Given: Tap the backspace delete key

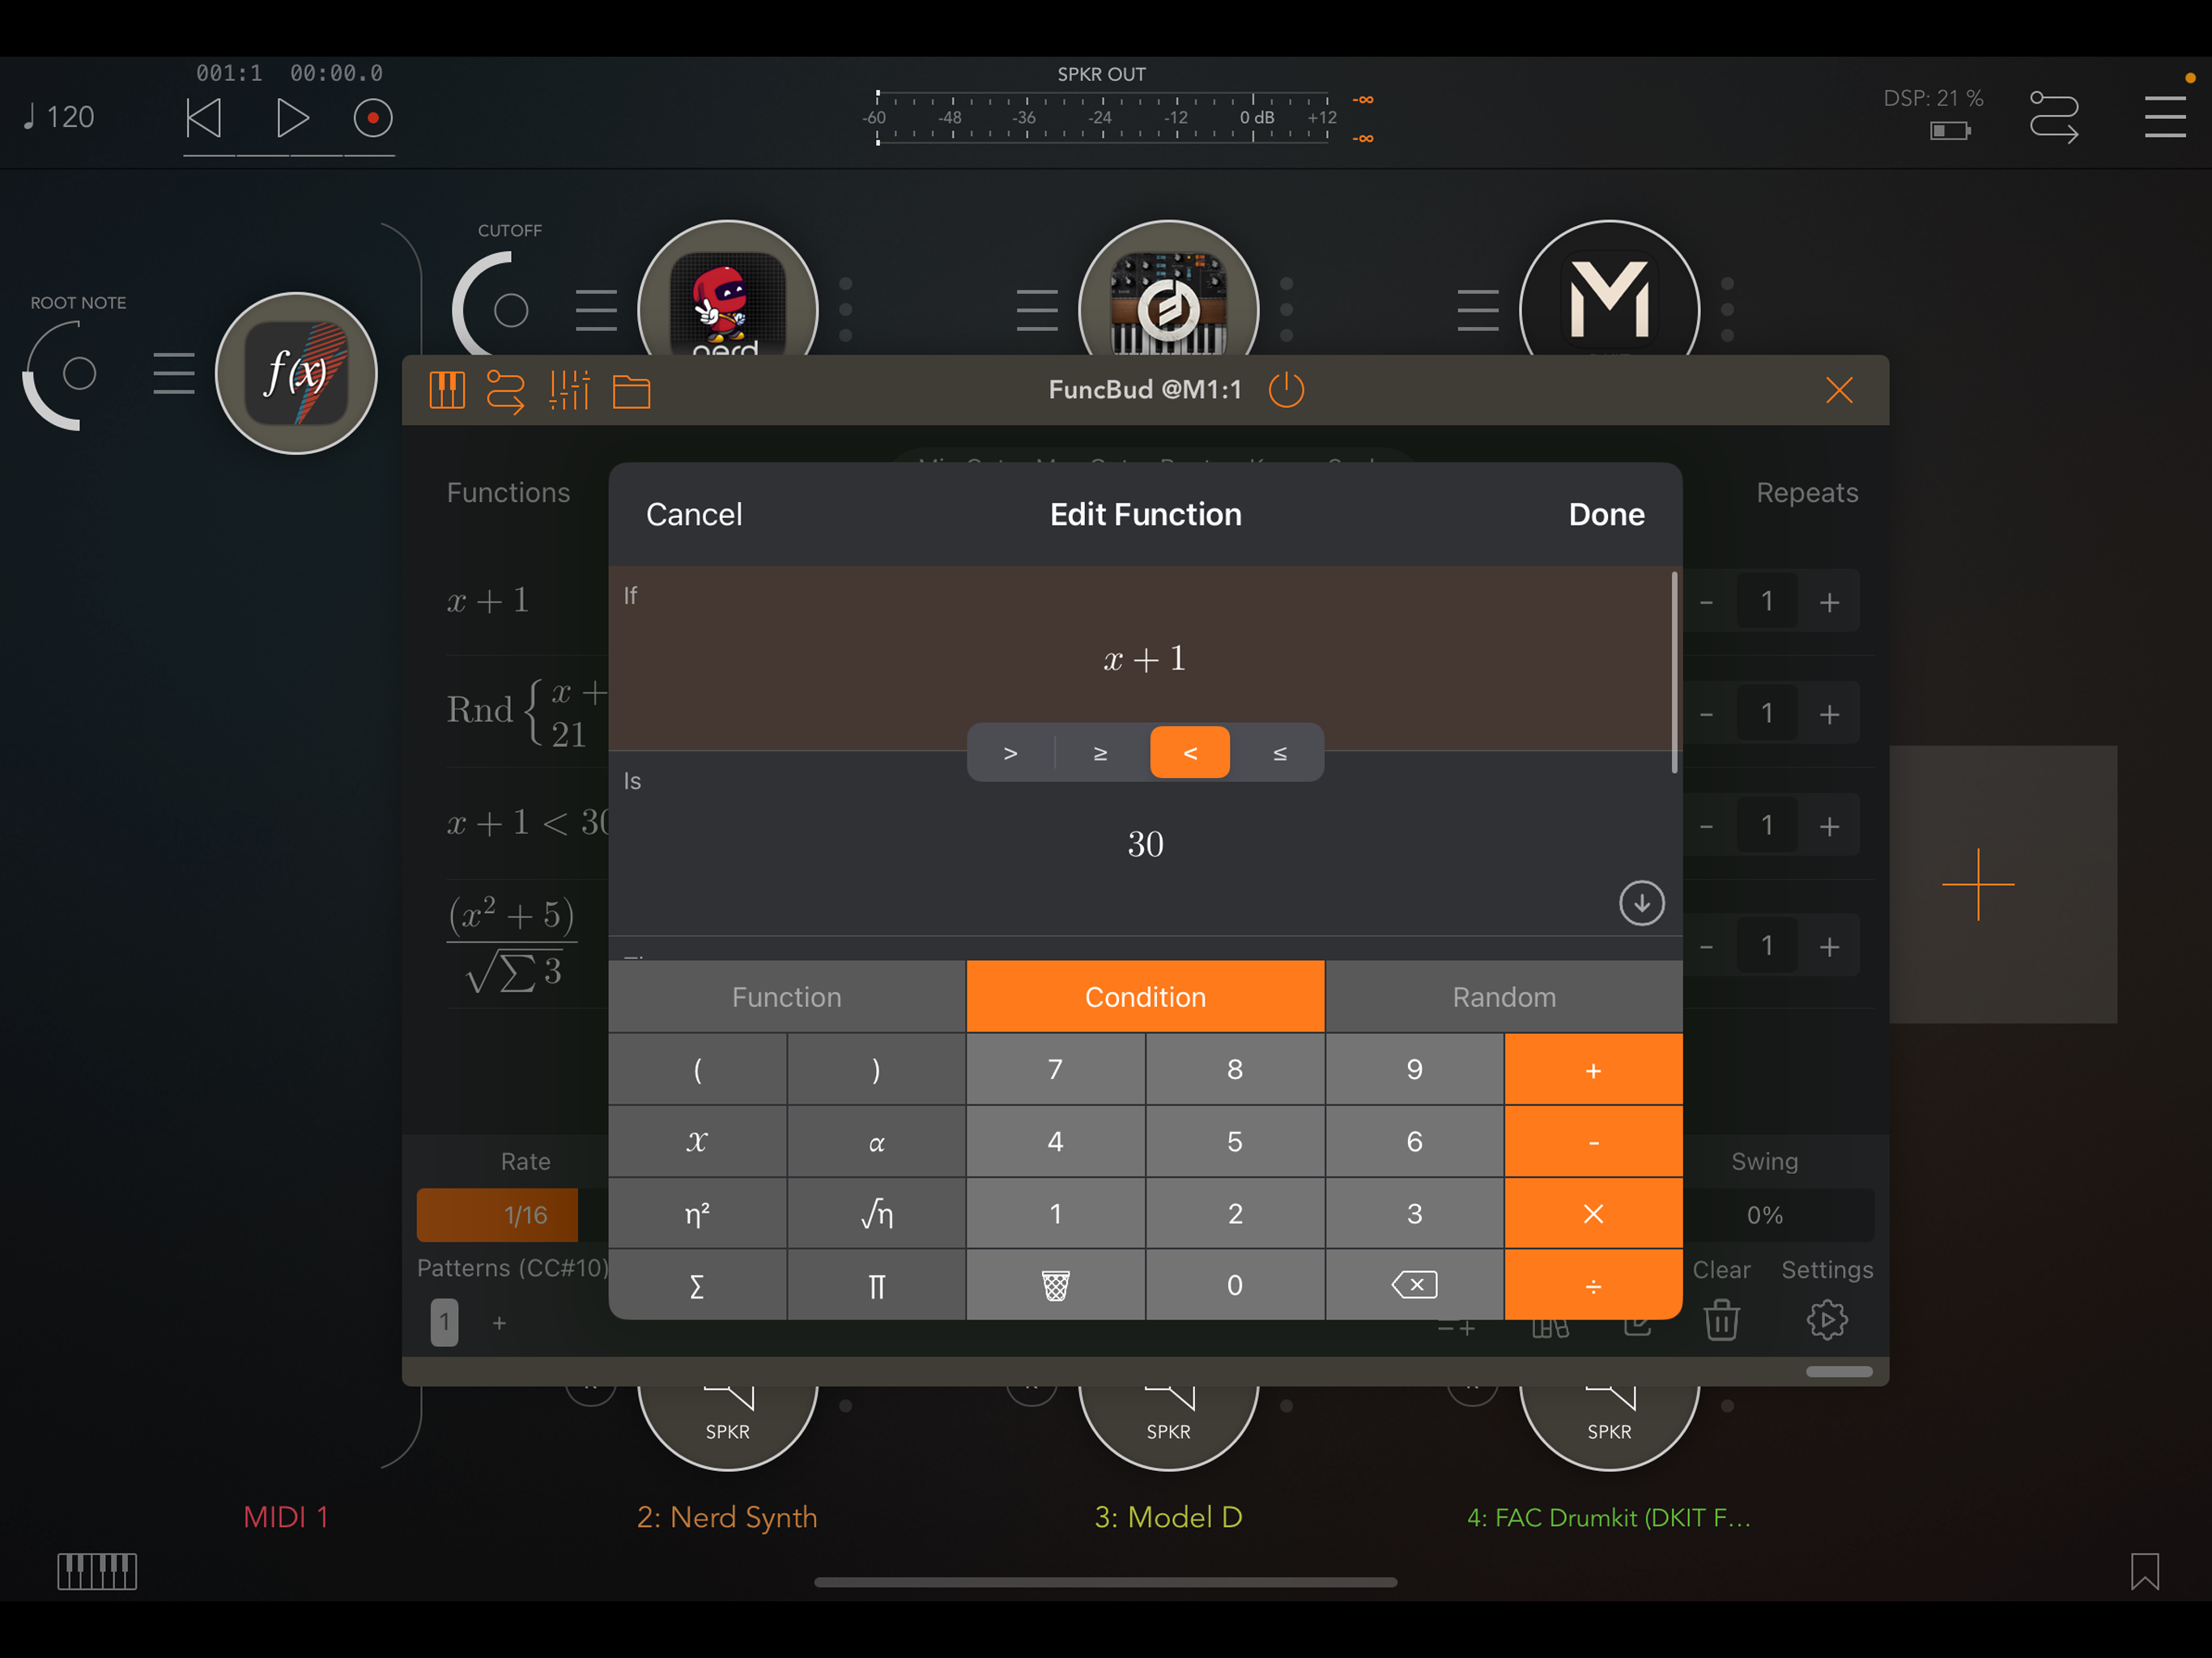Looking at the screenshot, I should 1414,1285.
